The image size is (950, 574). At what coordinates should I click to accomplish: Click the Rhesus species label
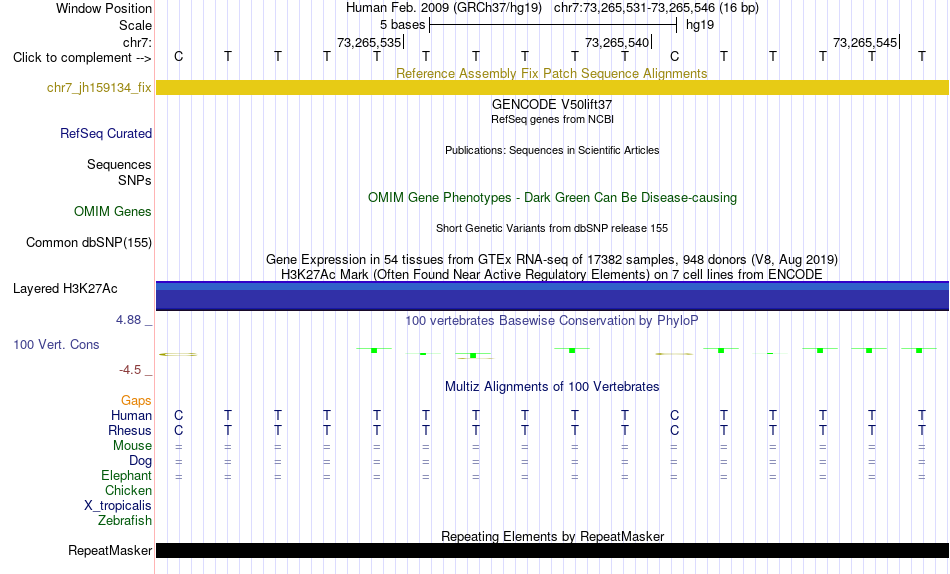130,431
